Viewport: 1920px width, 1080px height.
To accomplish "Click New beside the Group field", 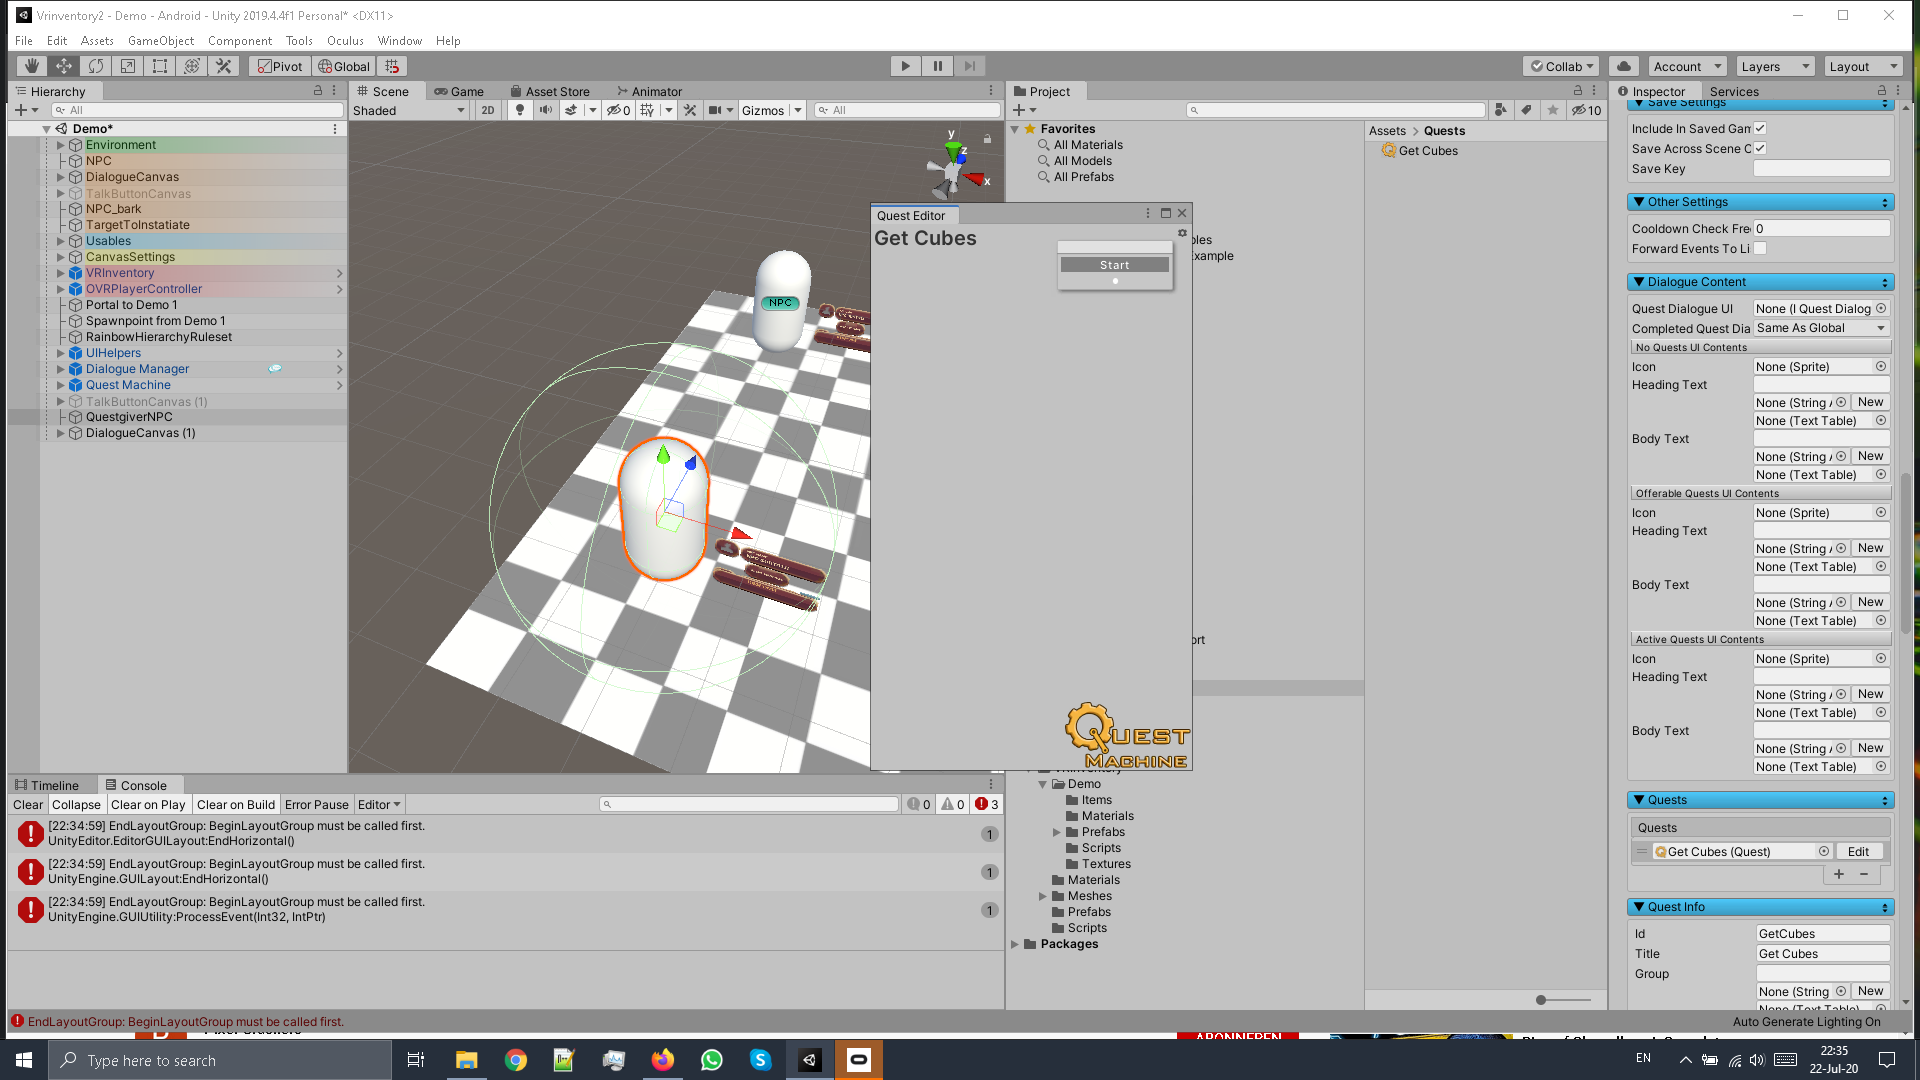I will [x=1870, y=991].
